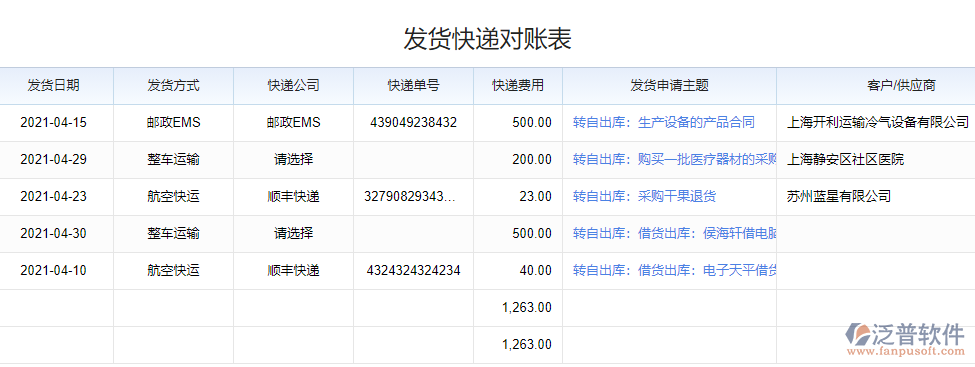The height and width of the screenshot is (367, 975).
Task: Click the 发货申请主题 column header
Action: click(x=670, y=86)
